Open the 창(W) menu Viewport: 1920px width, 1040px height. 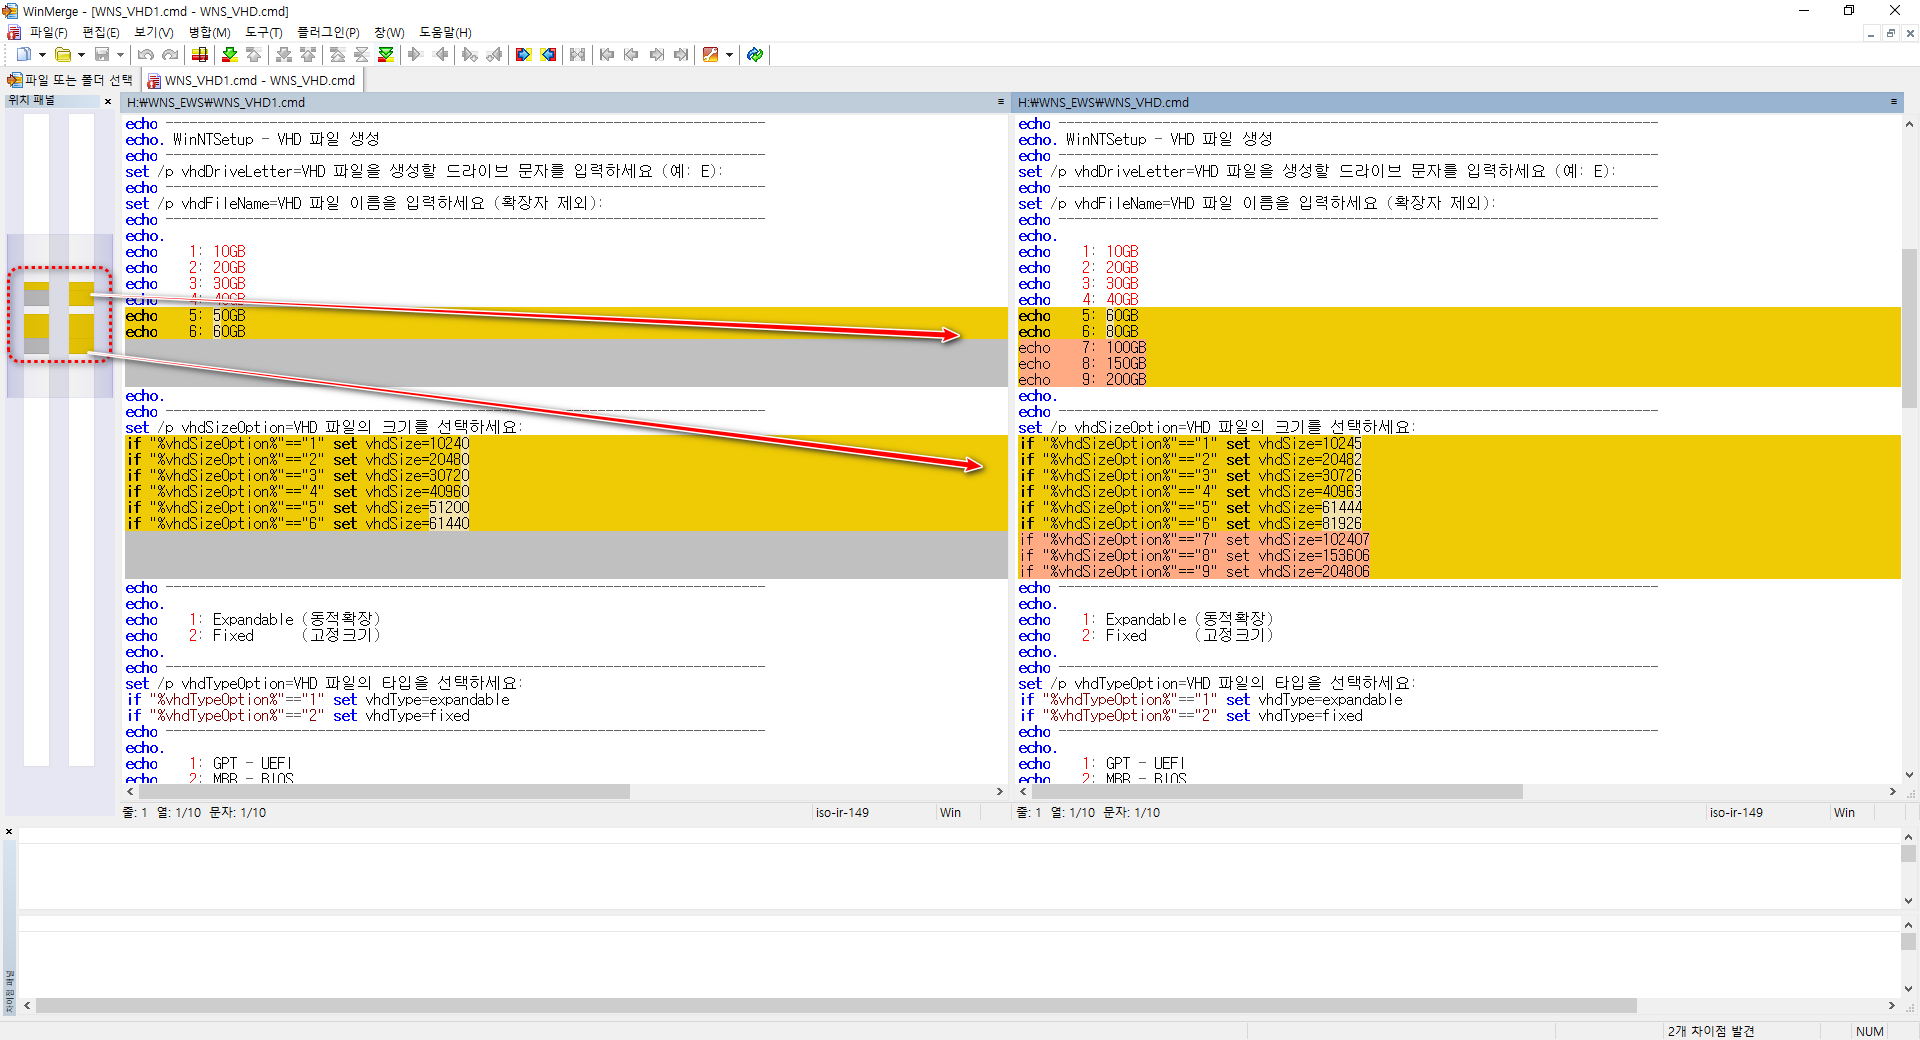(389, 33)
